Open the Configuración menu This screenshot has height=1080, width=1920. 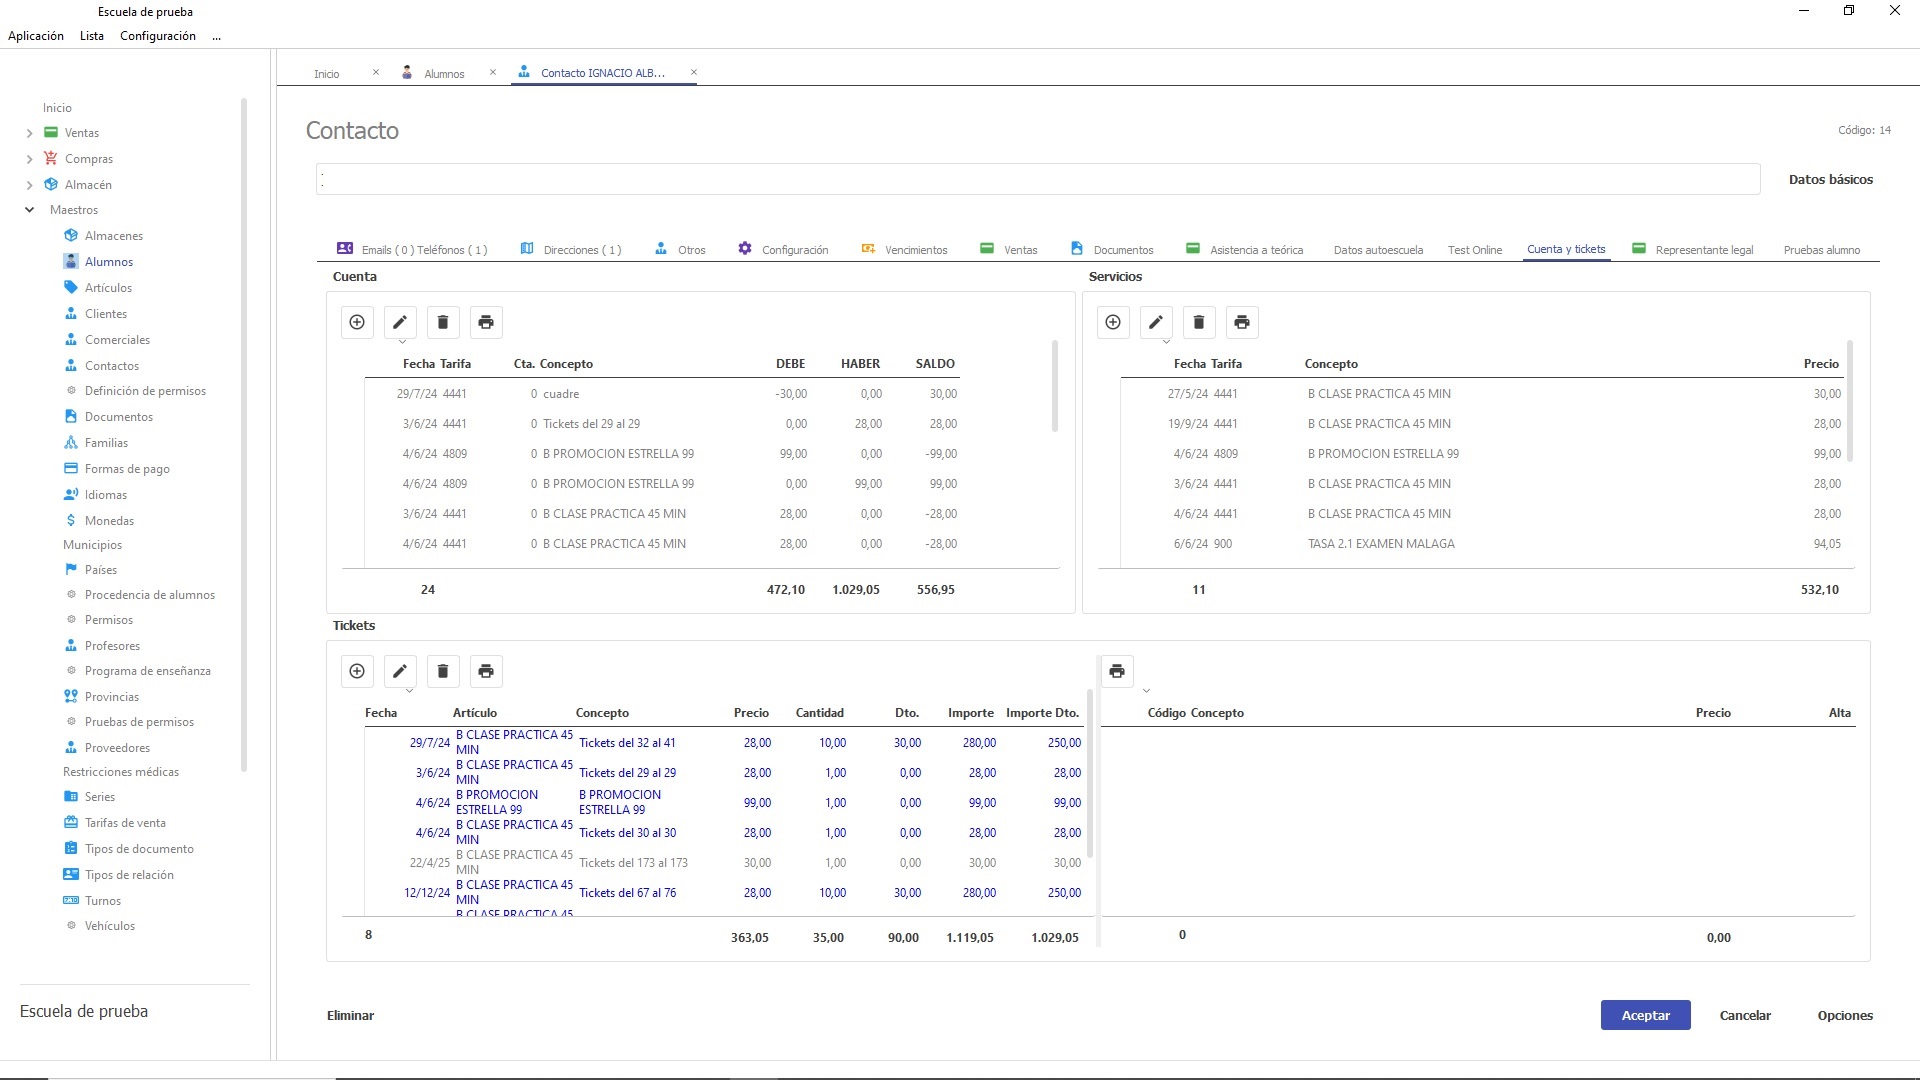click(x=157, y=36)
